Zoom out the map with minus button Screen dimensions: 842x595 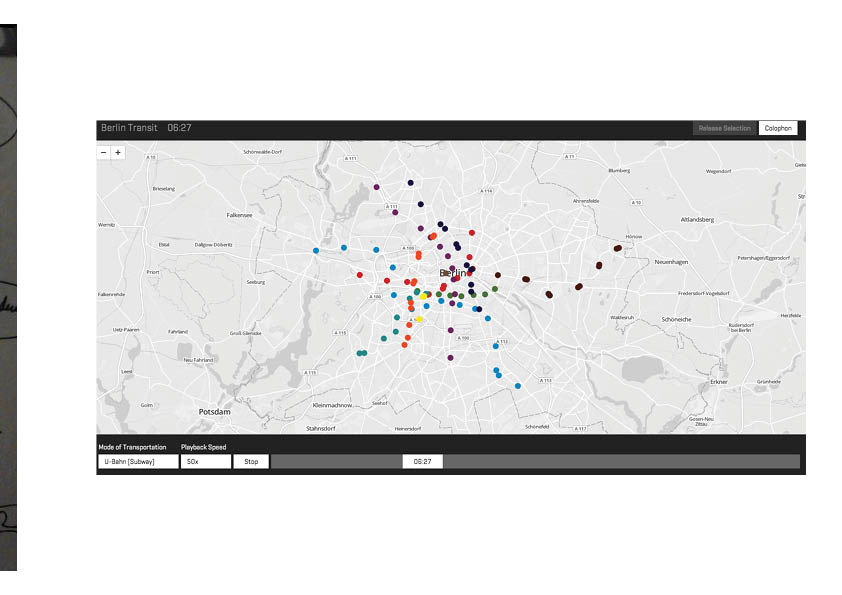(104, 153)
